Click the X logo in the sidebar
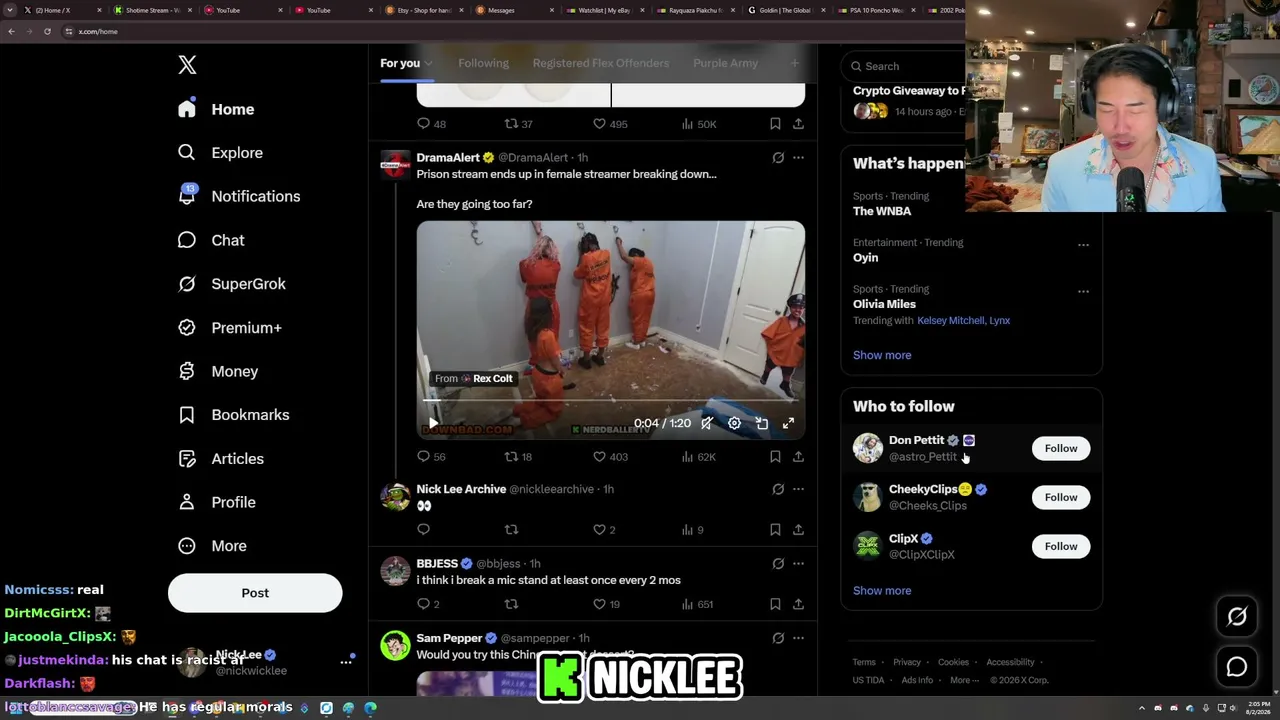Viewport: 1280px width, 720px height. (187, 65)
